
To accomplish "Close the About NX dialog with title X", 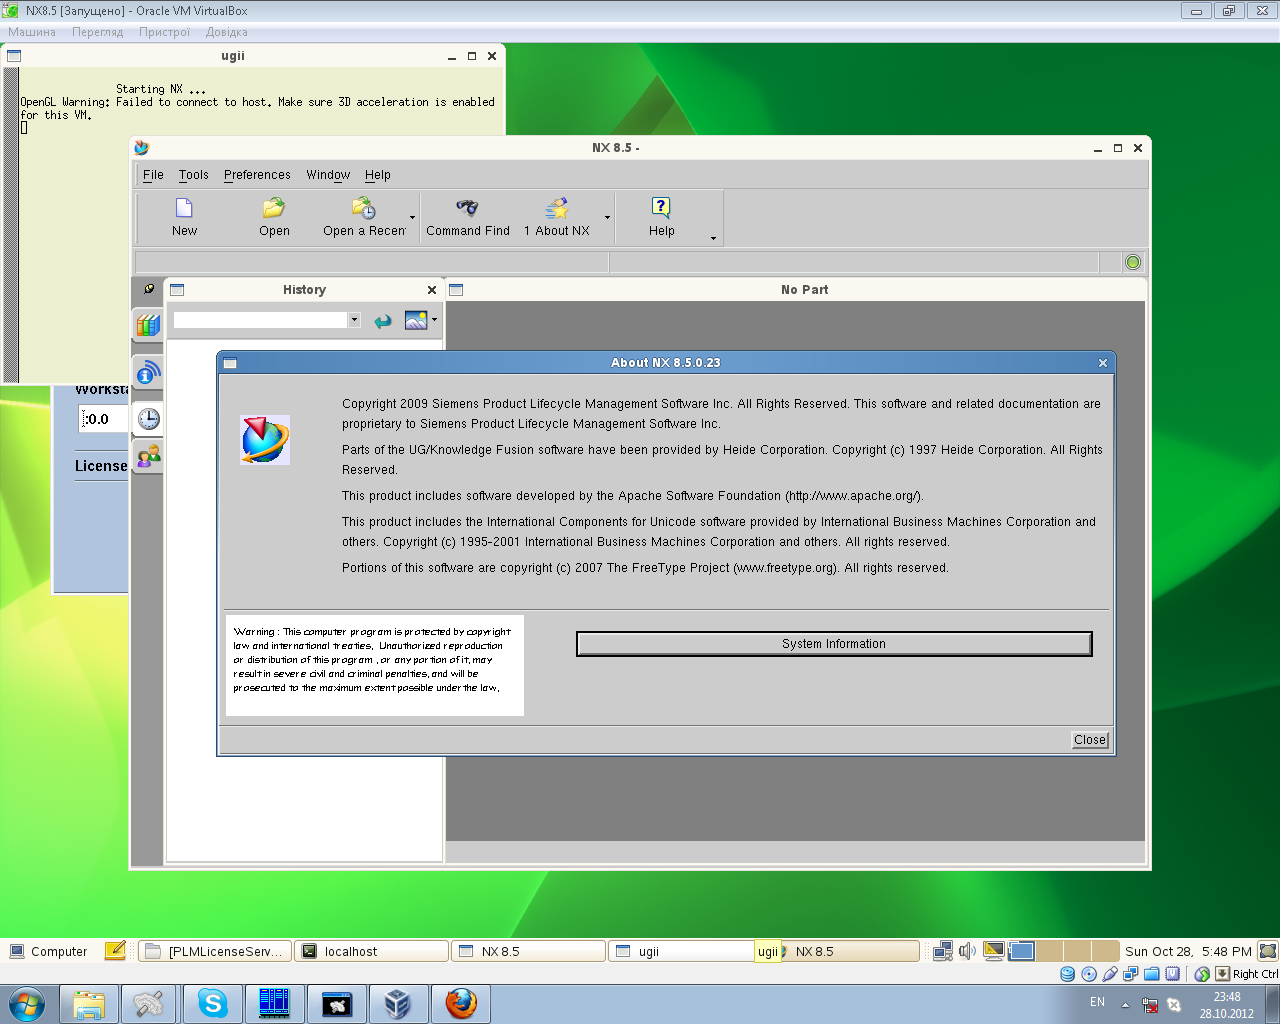I will click(1103, 363).
